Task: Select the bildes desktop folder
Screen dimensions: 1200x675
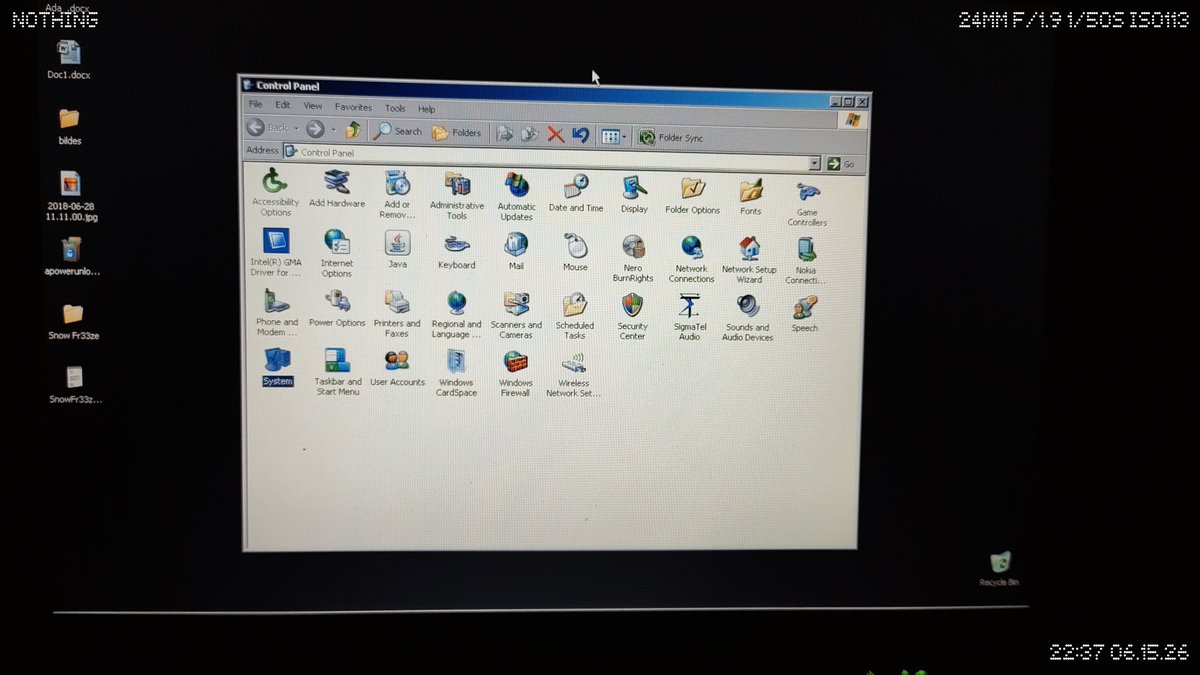Action: (x=70, y=126)
